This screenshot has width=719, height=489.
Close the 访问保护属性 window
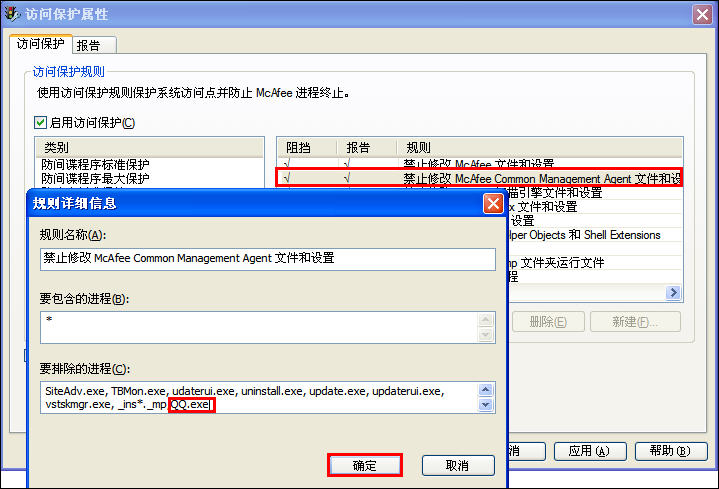[x=702, y=15]
